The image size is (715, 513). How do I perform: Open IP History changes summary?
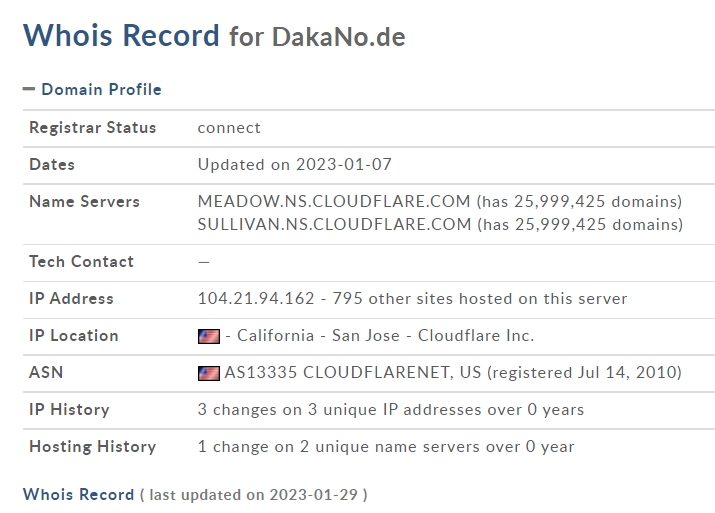[x=391, y=409]
